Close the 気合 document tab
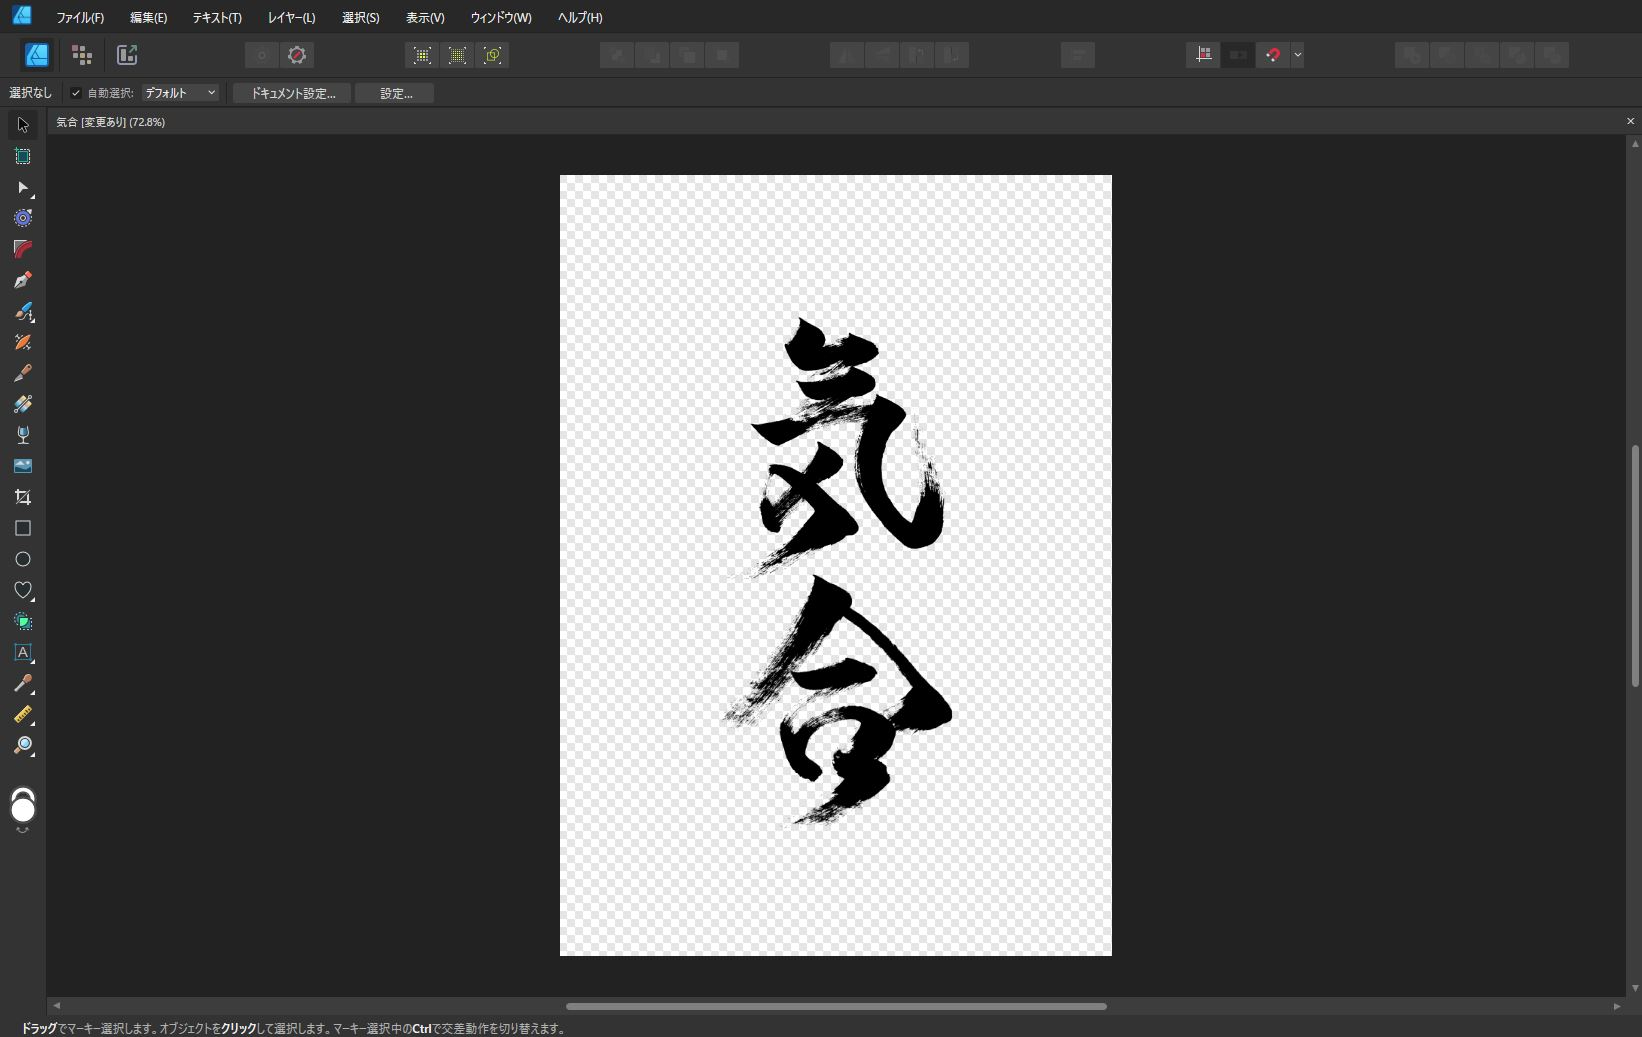The image size is (1642, 1037). pos(1630,121)
